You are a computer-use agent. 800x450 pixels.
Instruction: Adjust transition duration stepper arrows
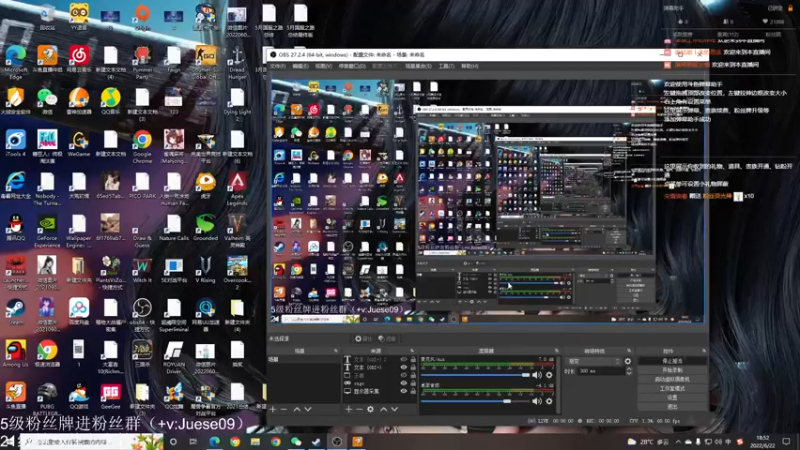tap(629, 371)
